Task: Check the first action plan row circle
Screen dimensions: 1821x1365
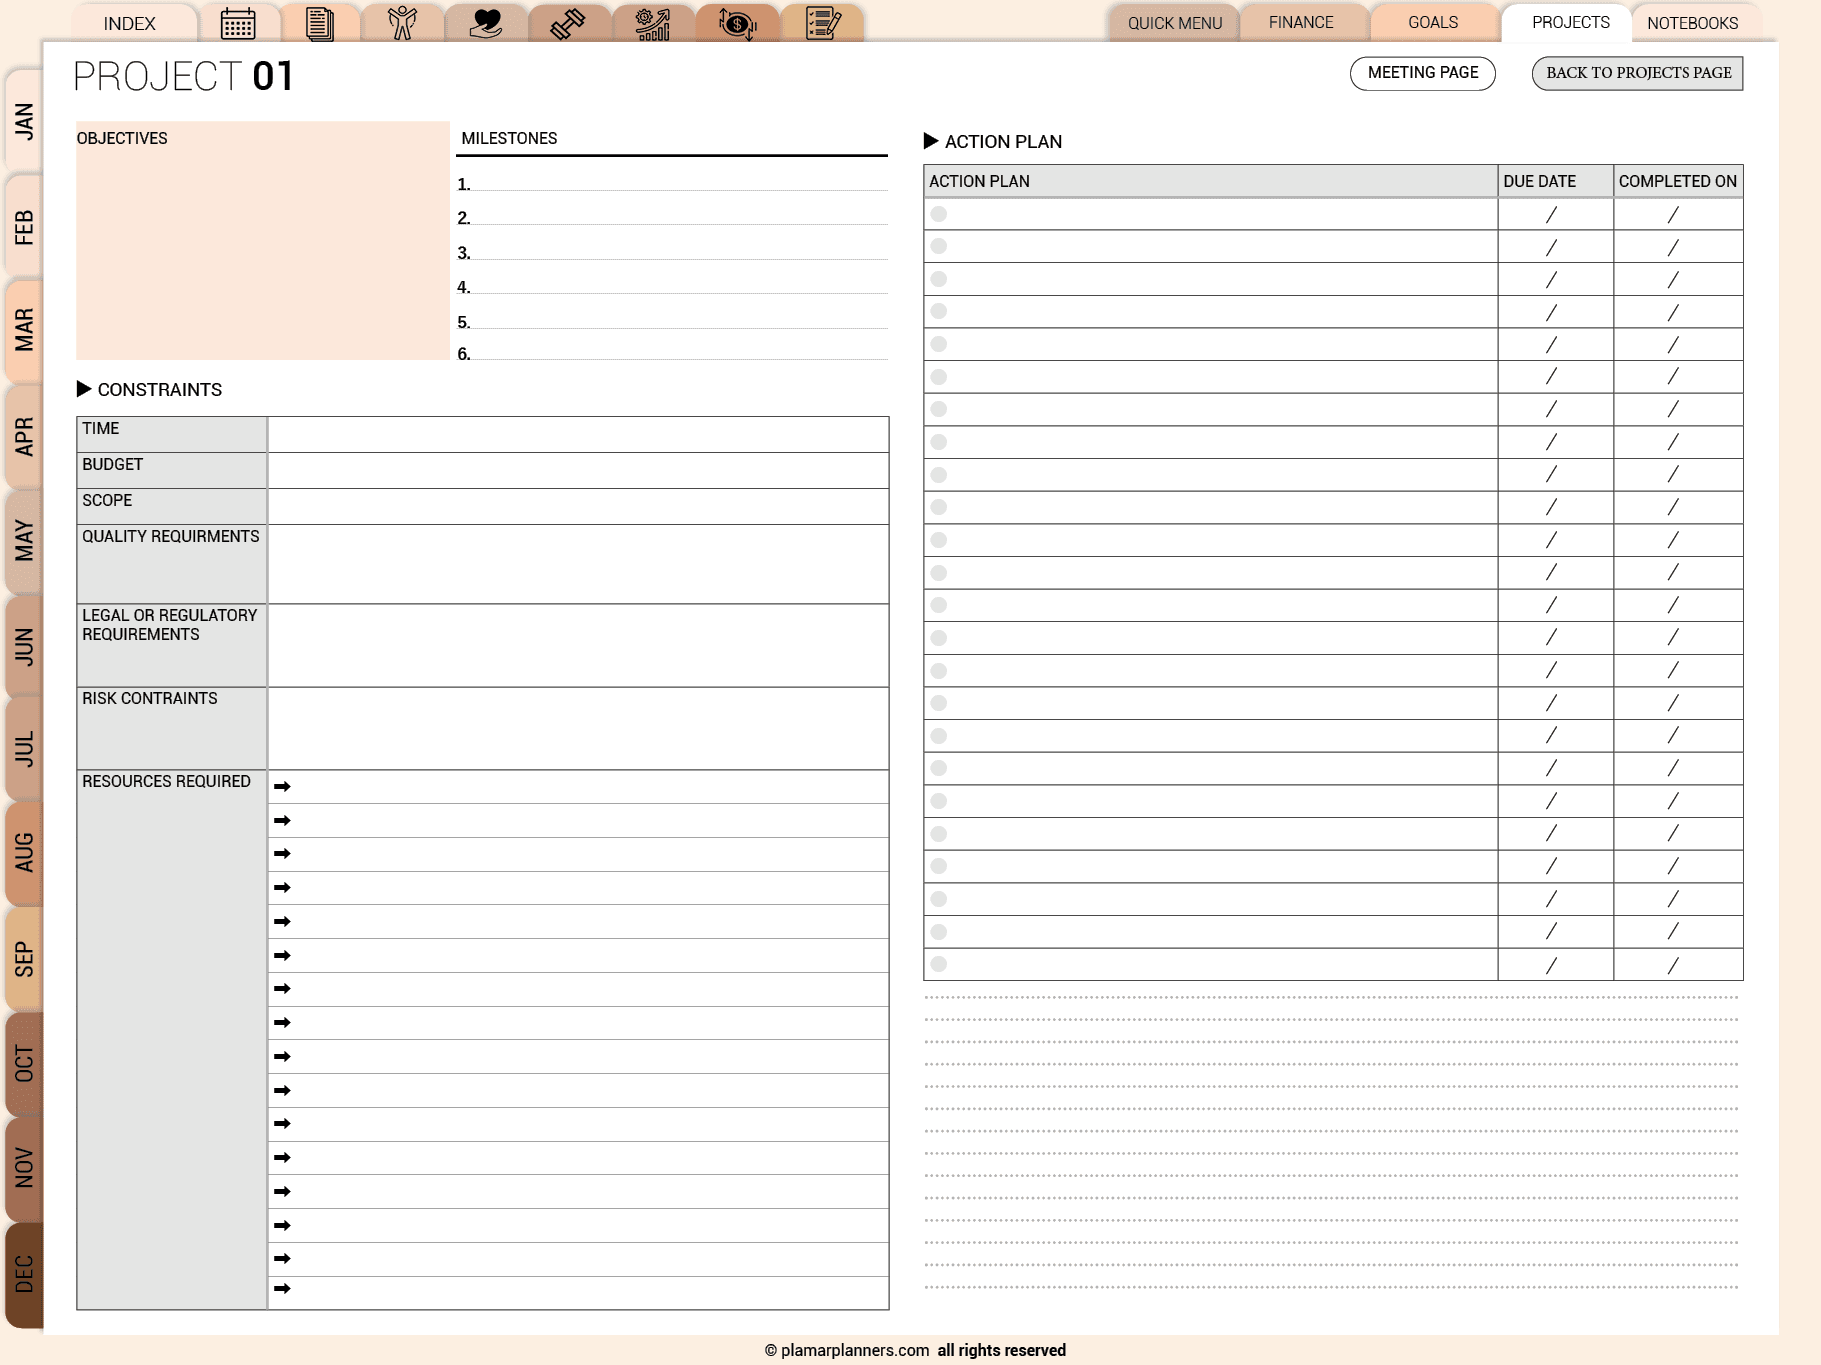Action: click(x=938, y=214)
